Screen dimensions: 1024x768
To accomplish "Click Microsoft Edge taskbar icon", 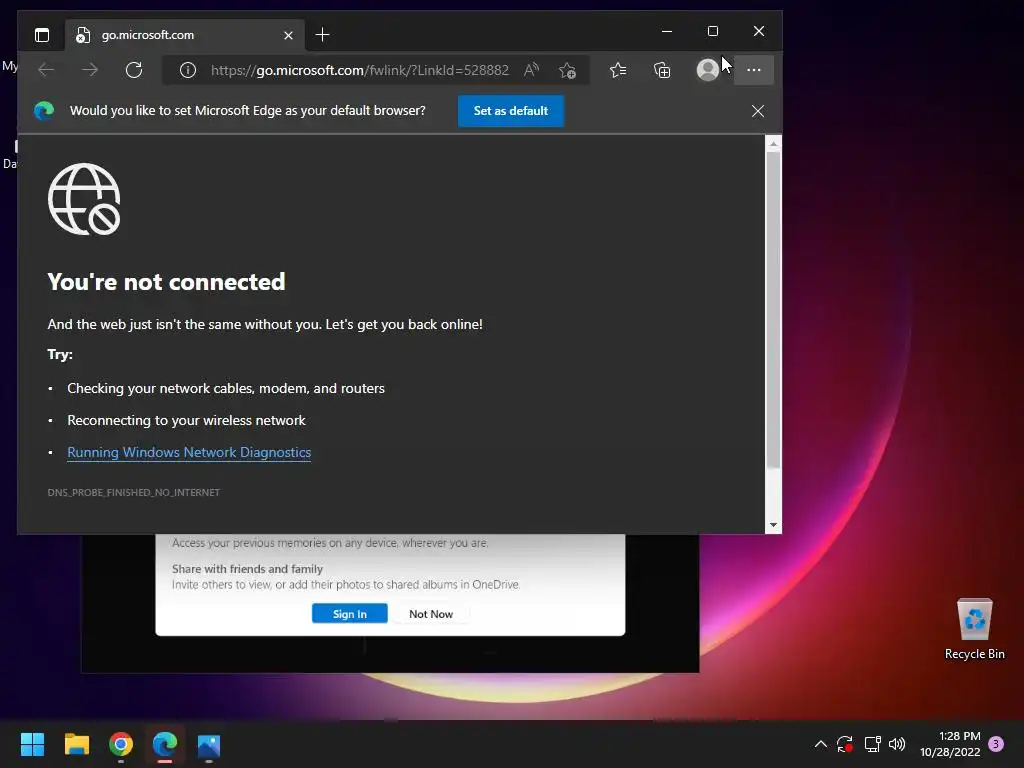I will pyautogui.click(x=165, y=744).
